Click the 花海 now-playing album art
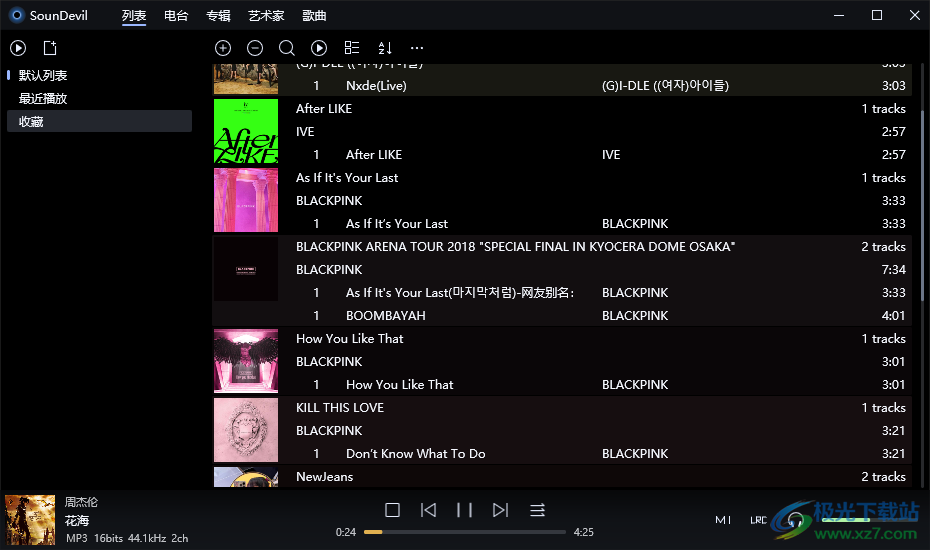 click(x=30, y=520)
